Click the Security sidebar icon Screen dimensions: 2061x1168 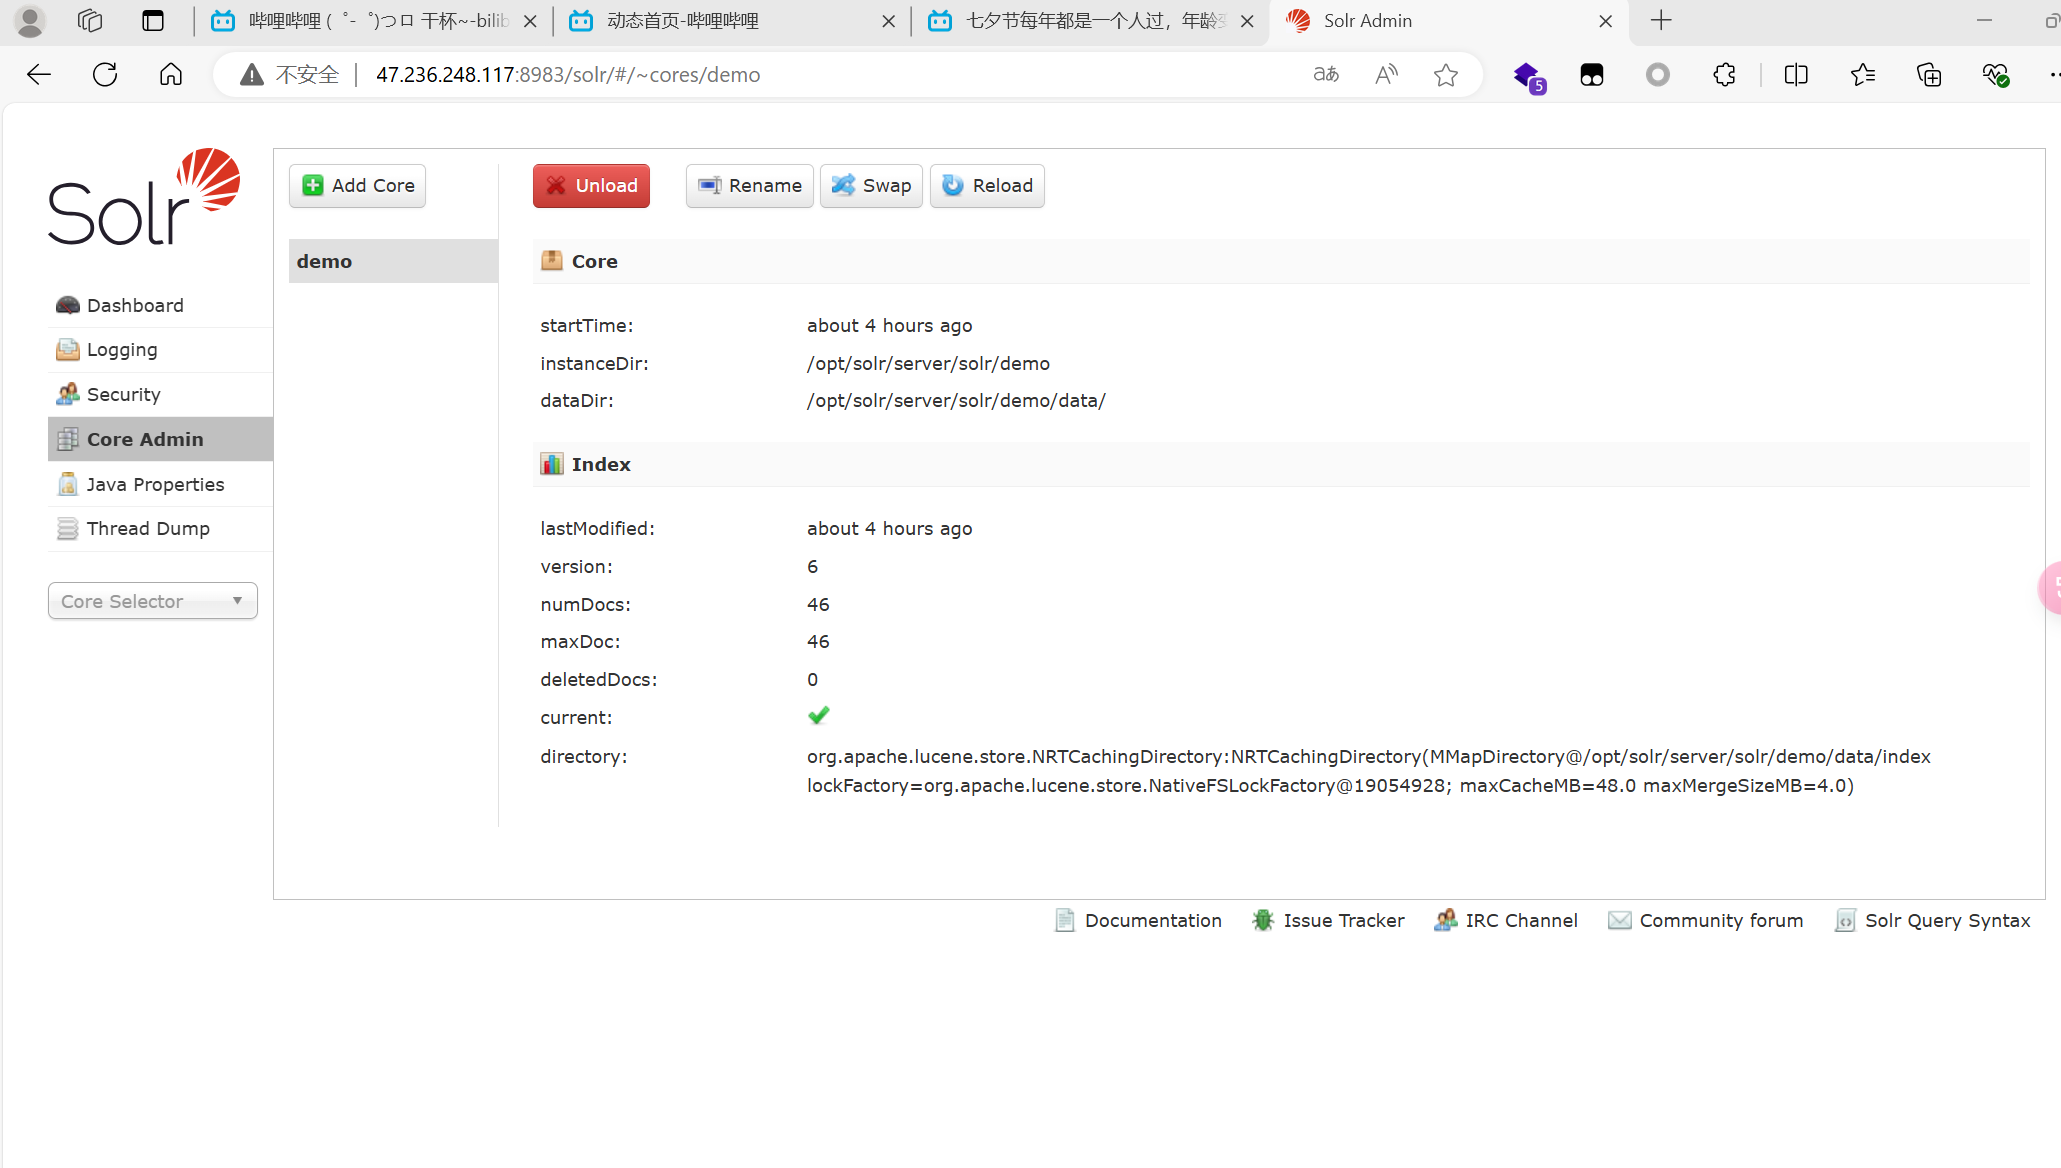point(68,394)
